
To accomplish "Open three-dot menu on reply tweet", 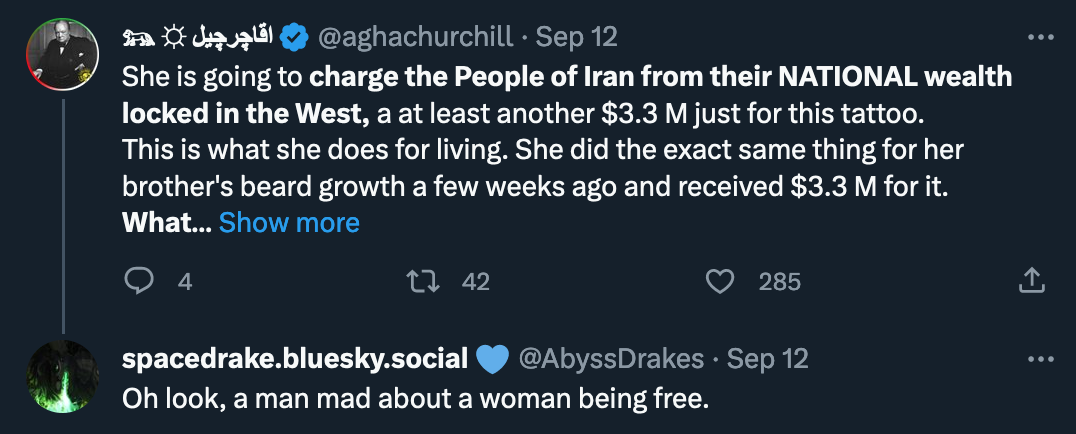I will coord(1040,359).
